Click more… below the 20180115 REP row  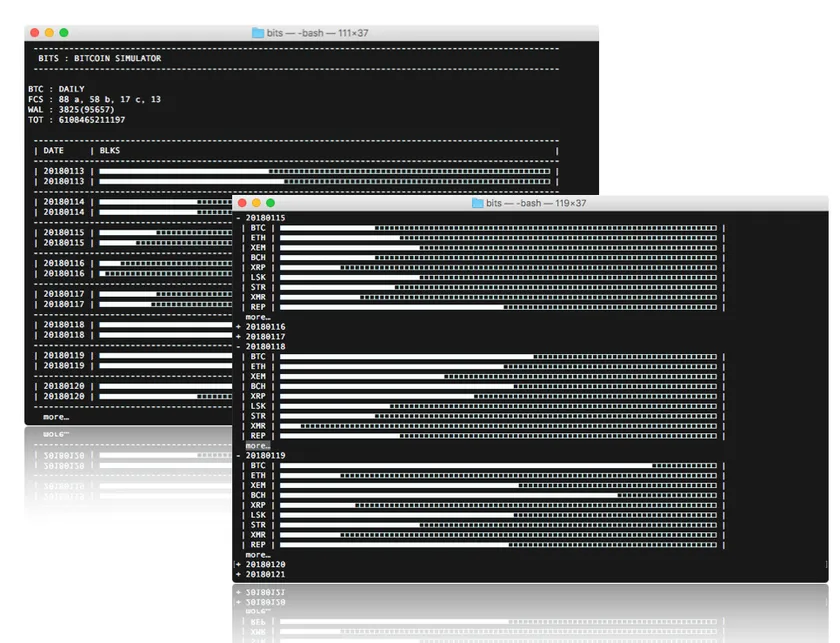tap(258, 317)
